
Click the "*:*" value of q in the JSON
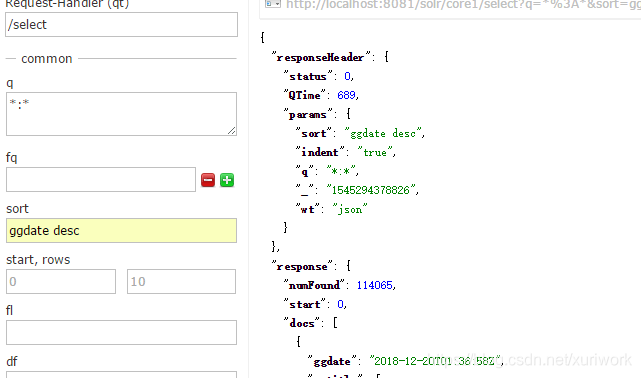point(341,171)
